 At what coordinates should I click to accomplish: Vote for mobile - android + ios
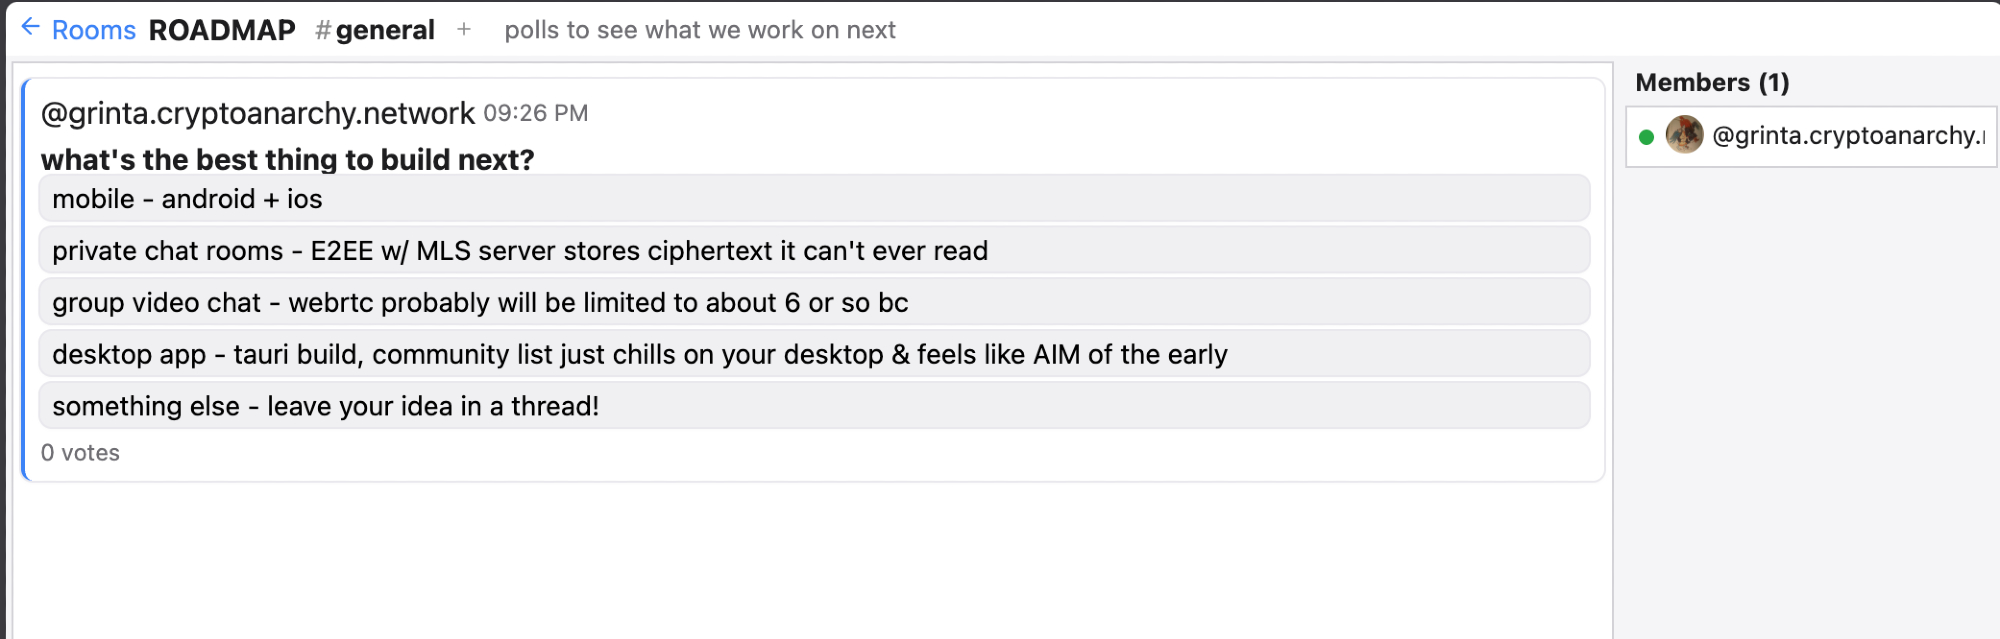813,199
